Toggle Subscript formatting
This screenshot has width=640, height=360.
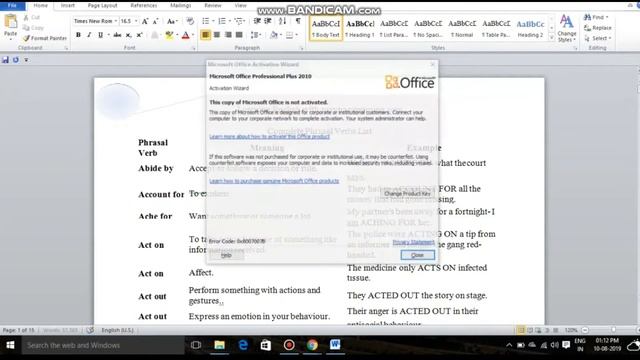(x=128, y=35)
